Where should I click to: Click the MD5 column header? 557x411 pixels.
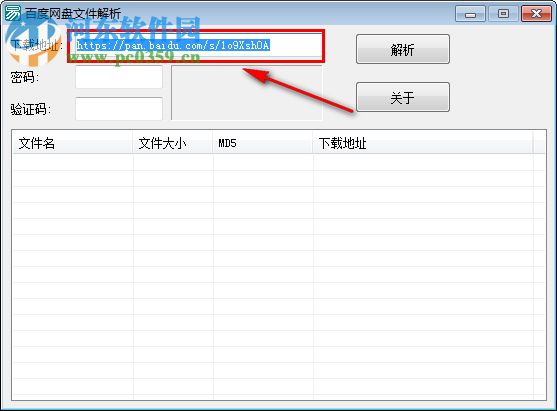(263, 143)
